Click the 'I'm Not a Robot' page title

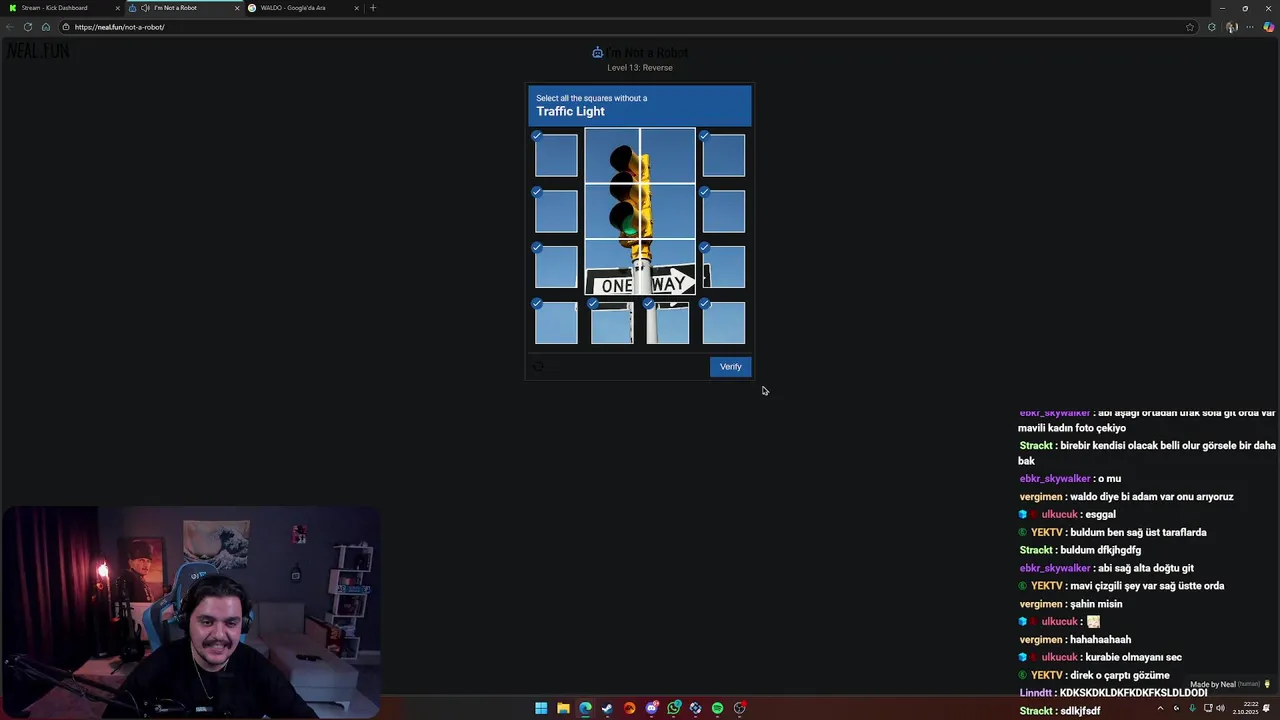tap(647, 53)
